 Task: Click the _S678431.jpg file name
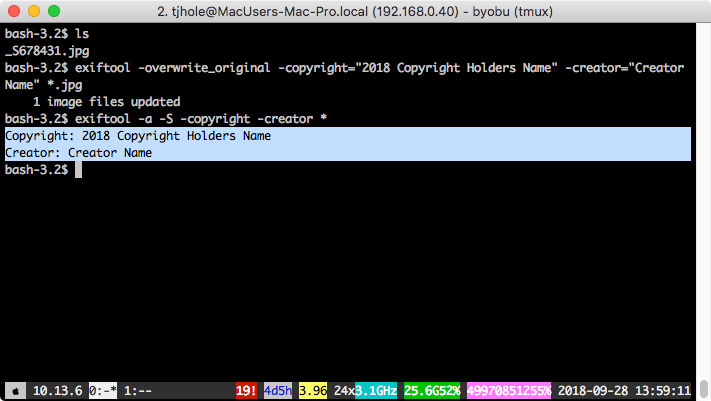tap(47, 51)
